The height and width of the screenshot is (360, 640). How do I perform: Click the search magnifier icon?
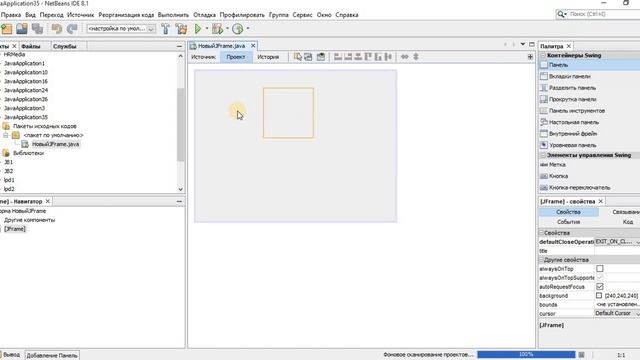(x=561, y=14)
